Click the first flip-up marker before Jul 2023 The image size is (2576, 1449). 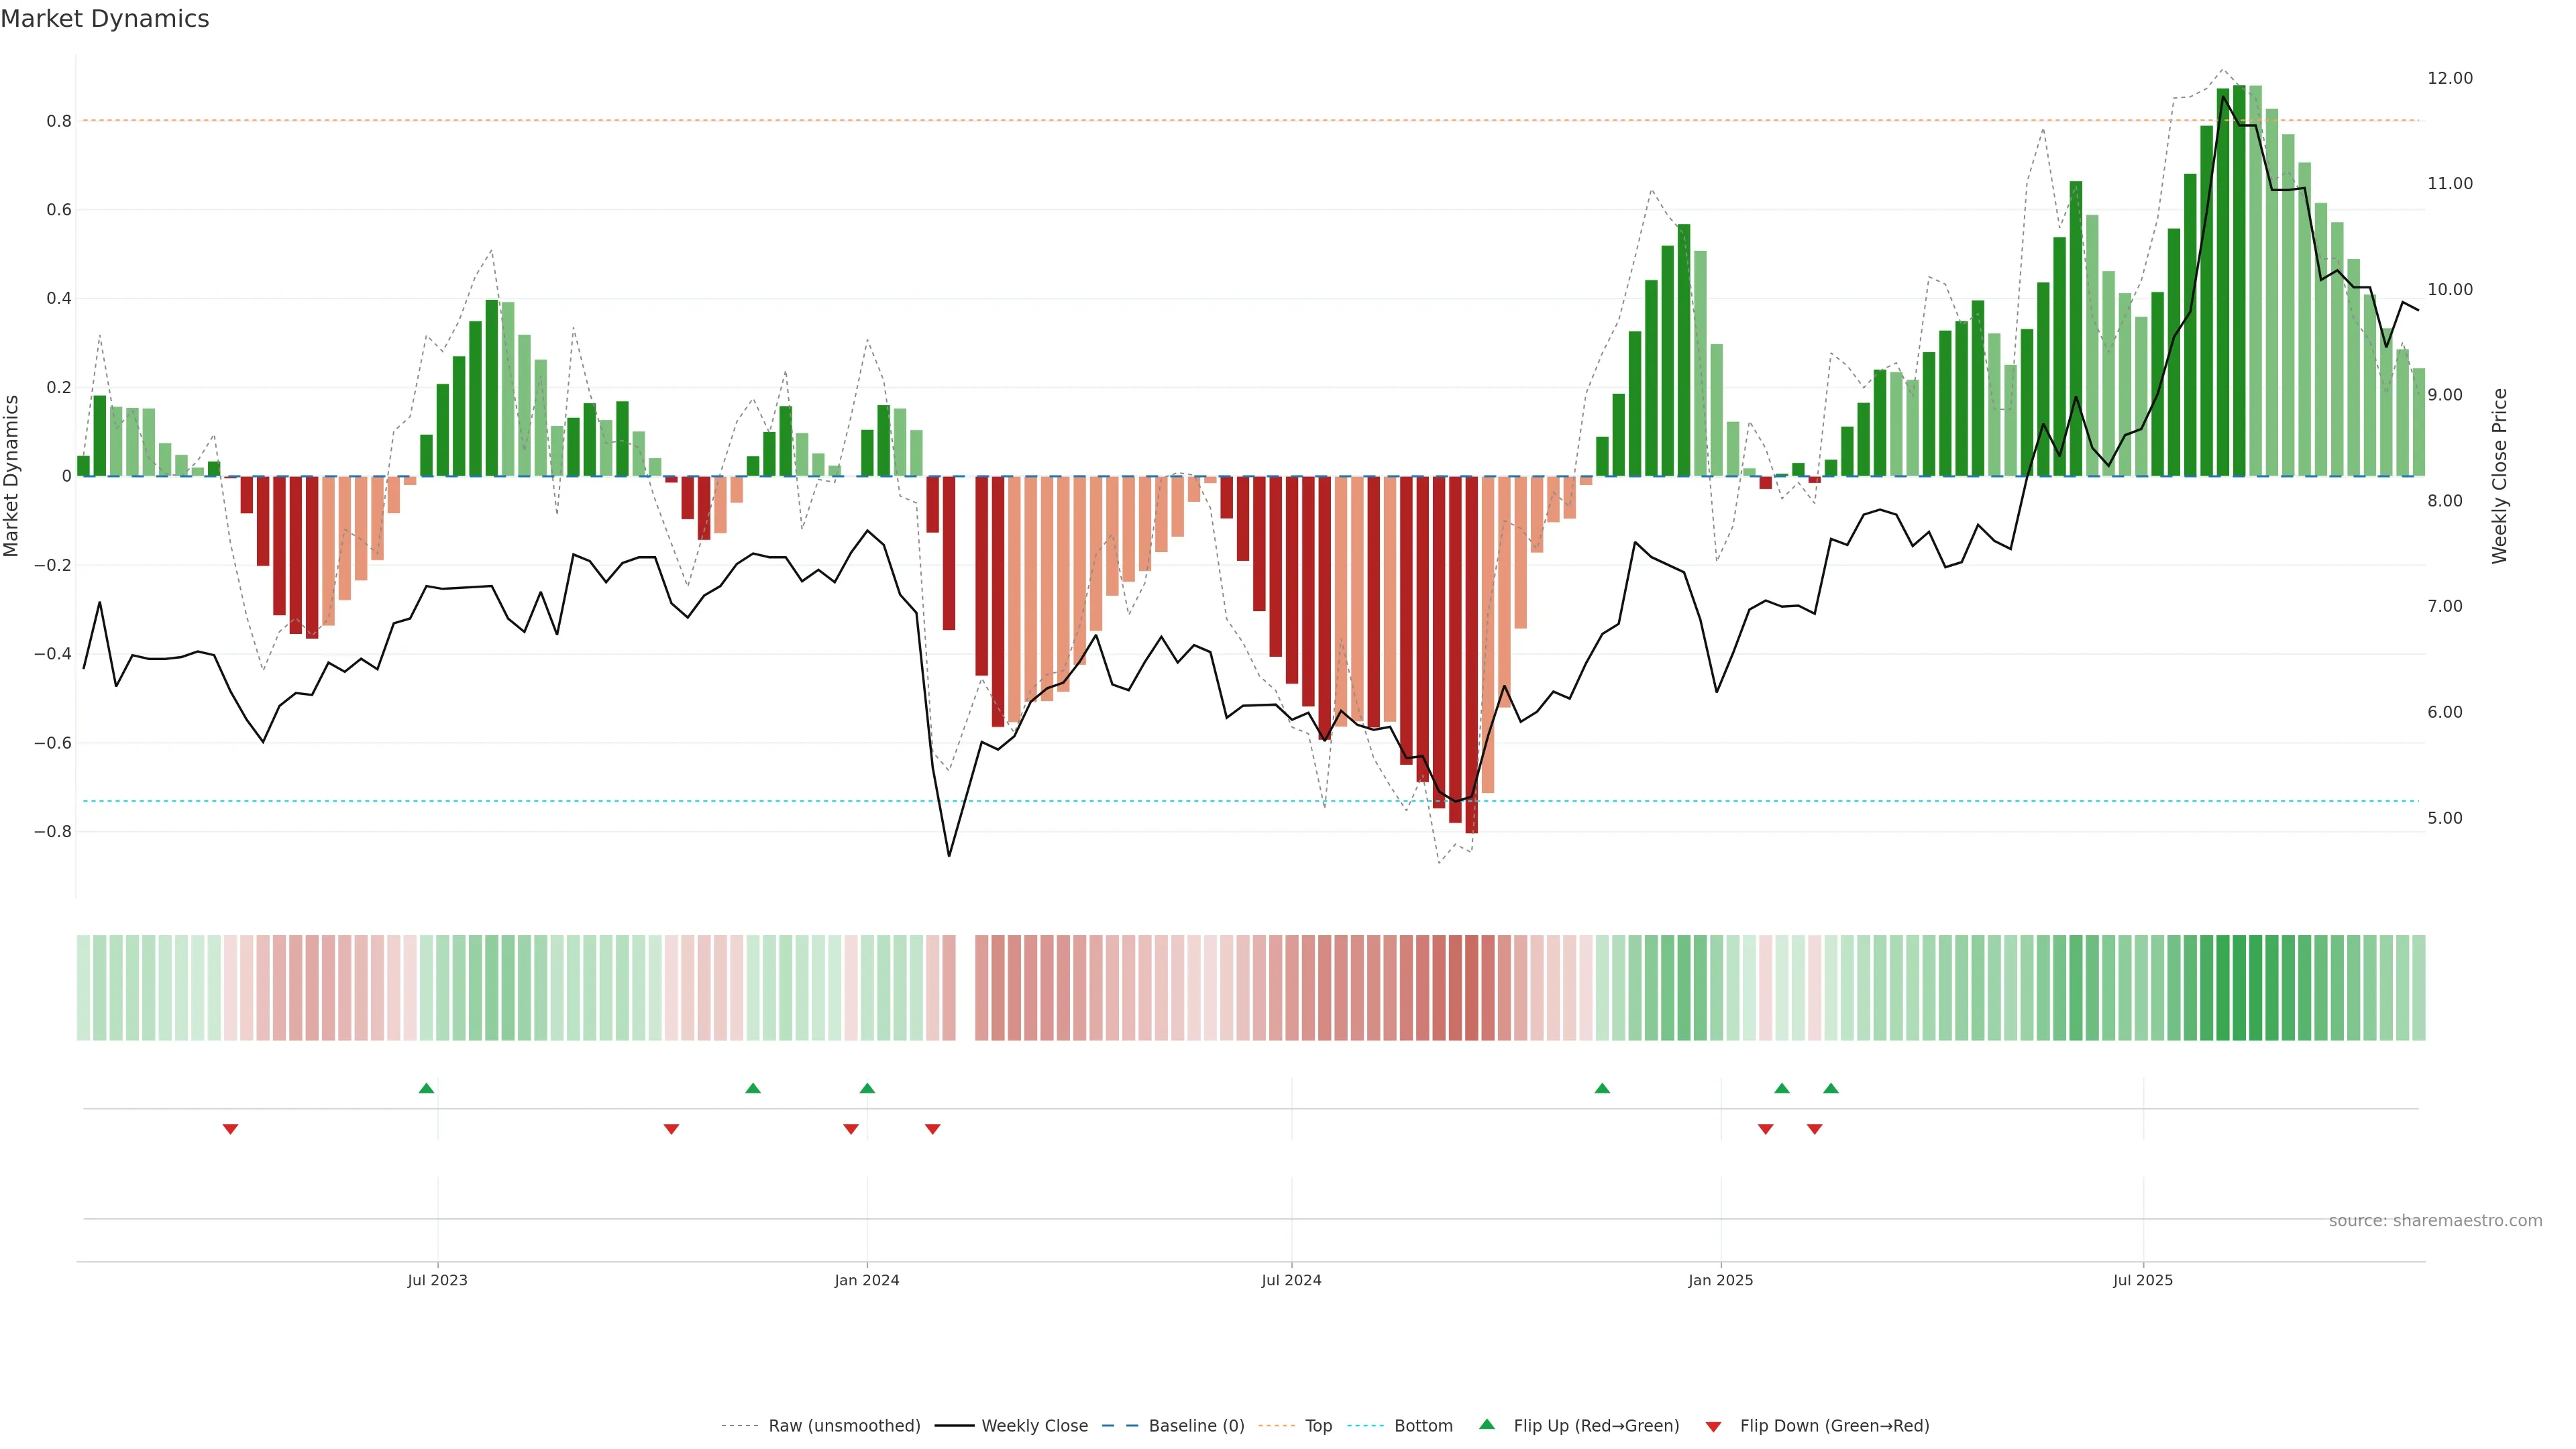[426, 1088]
